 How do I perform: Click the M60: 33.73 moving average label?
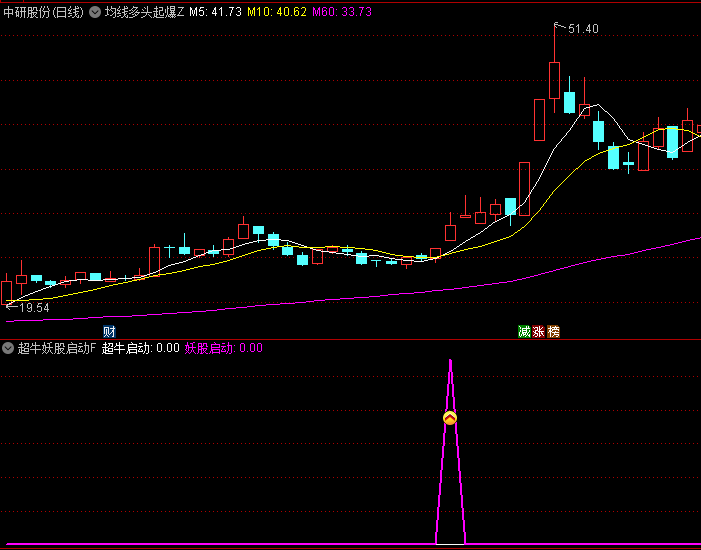pos(342,12)
